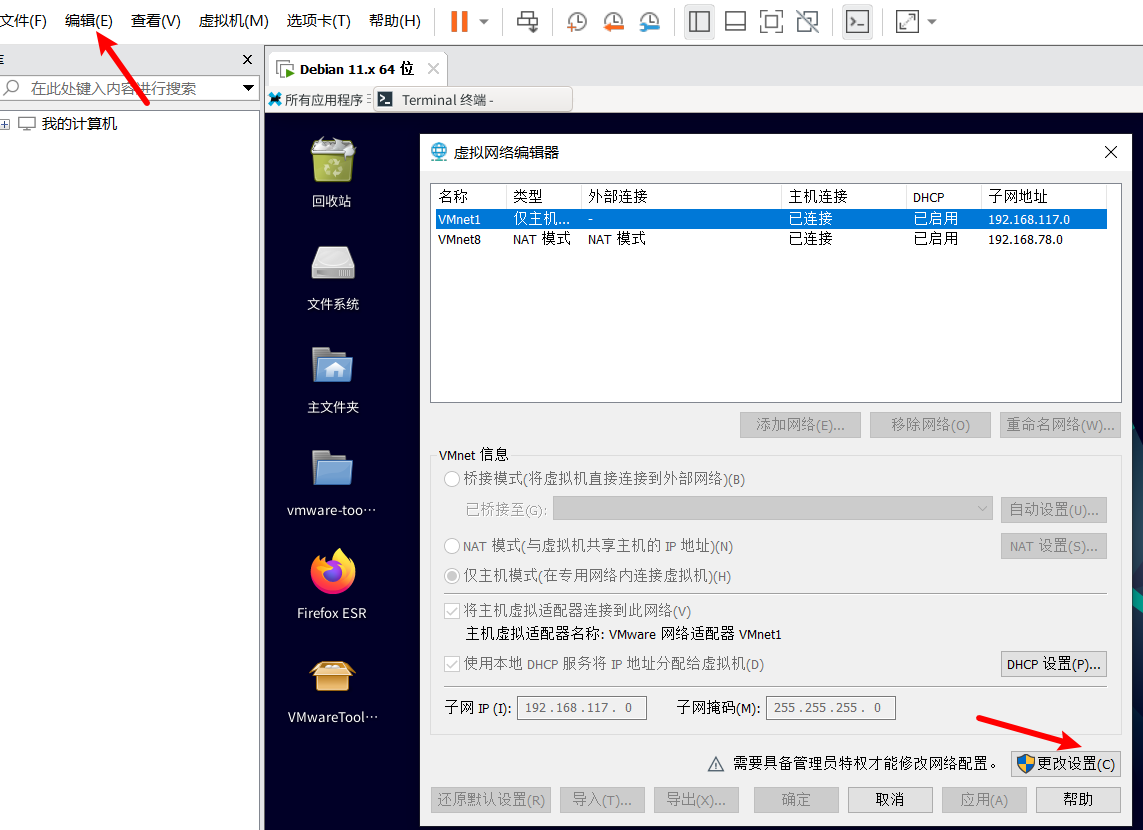Expand the 我的计算机 tree node
This screenshot has height=830, width=1143.
5,124
